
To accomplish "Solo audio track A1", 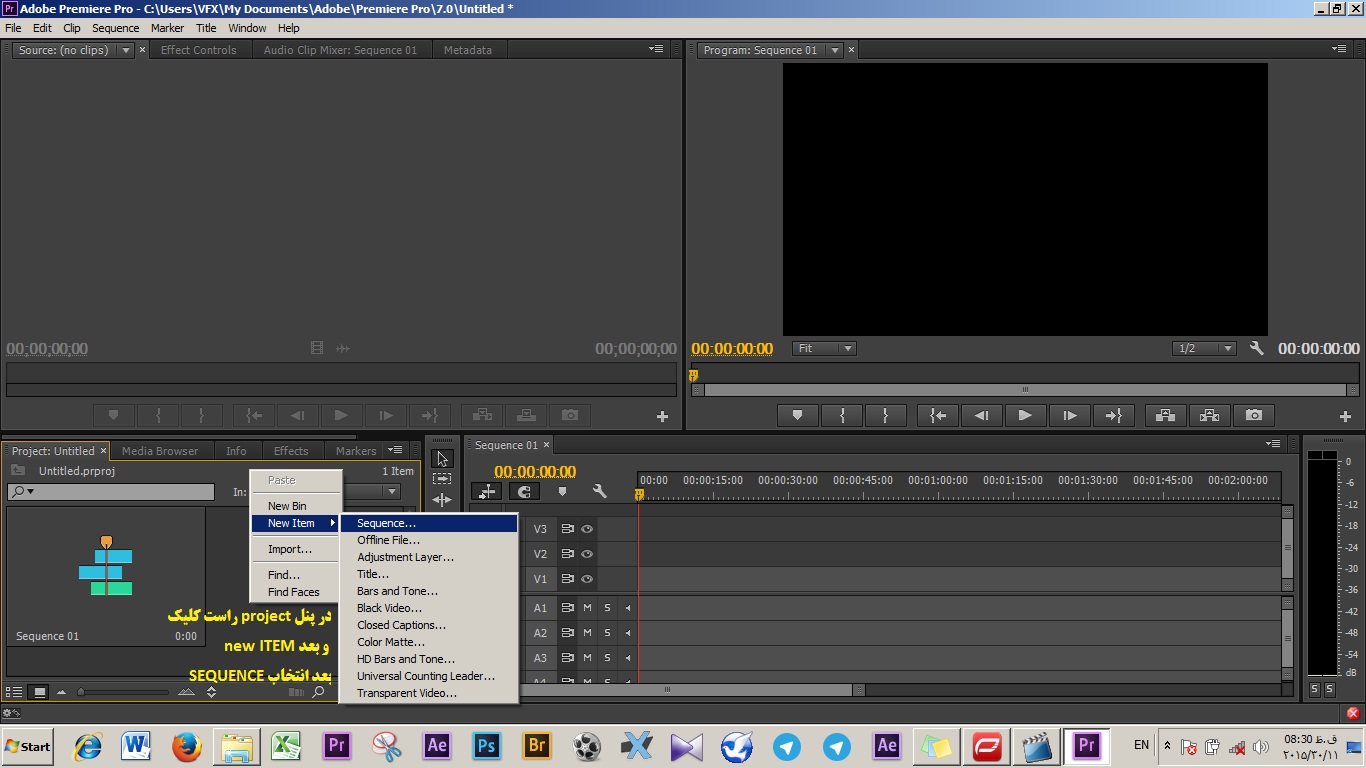I will (x=607, y=608).
